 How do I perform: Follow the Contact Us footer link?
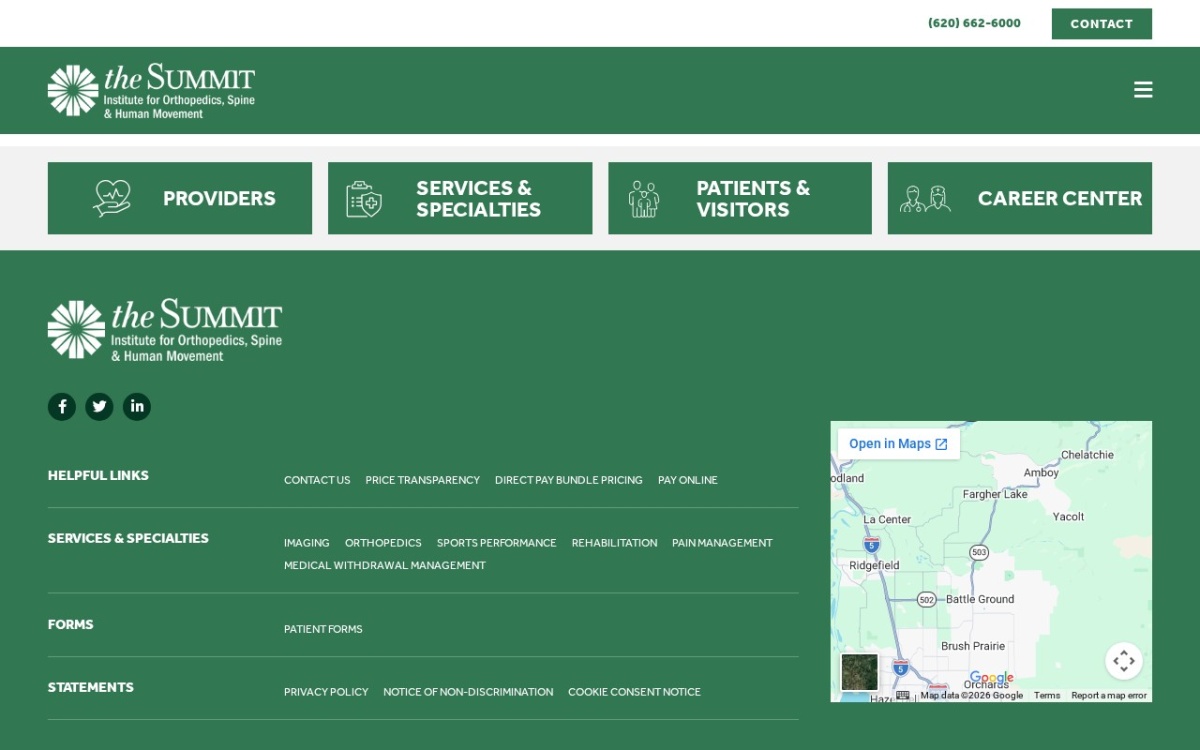[317, 480]
